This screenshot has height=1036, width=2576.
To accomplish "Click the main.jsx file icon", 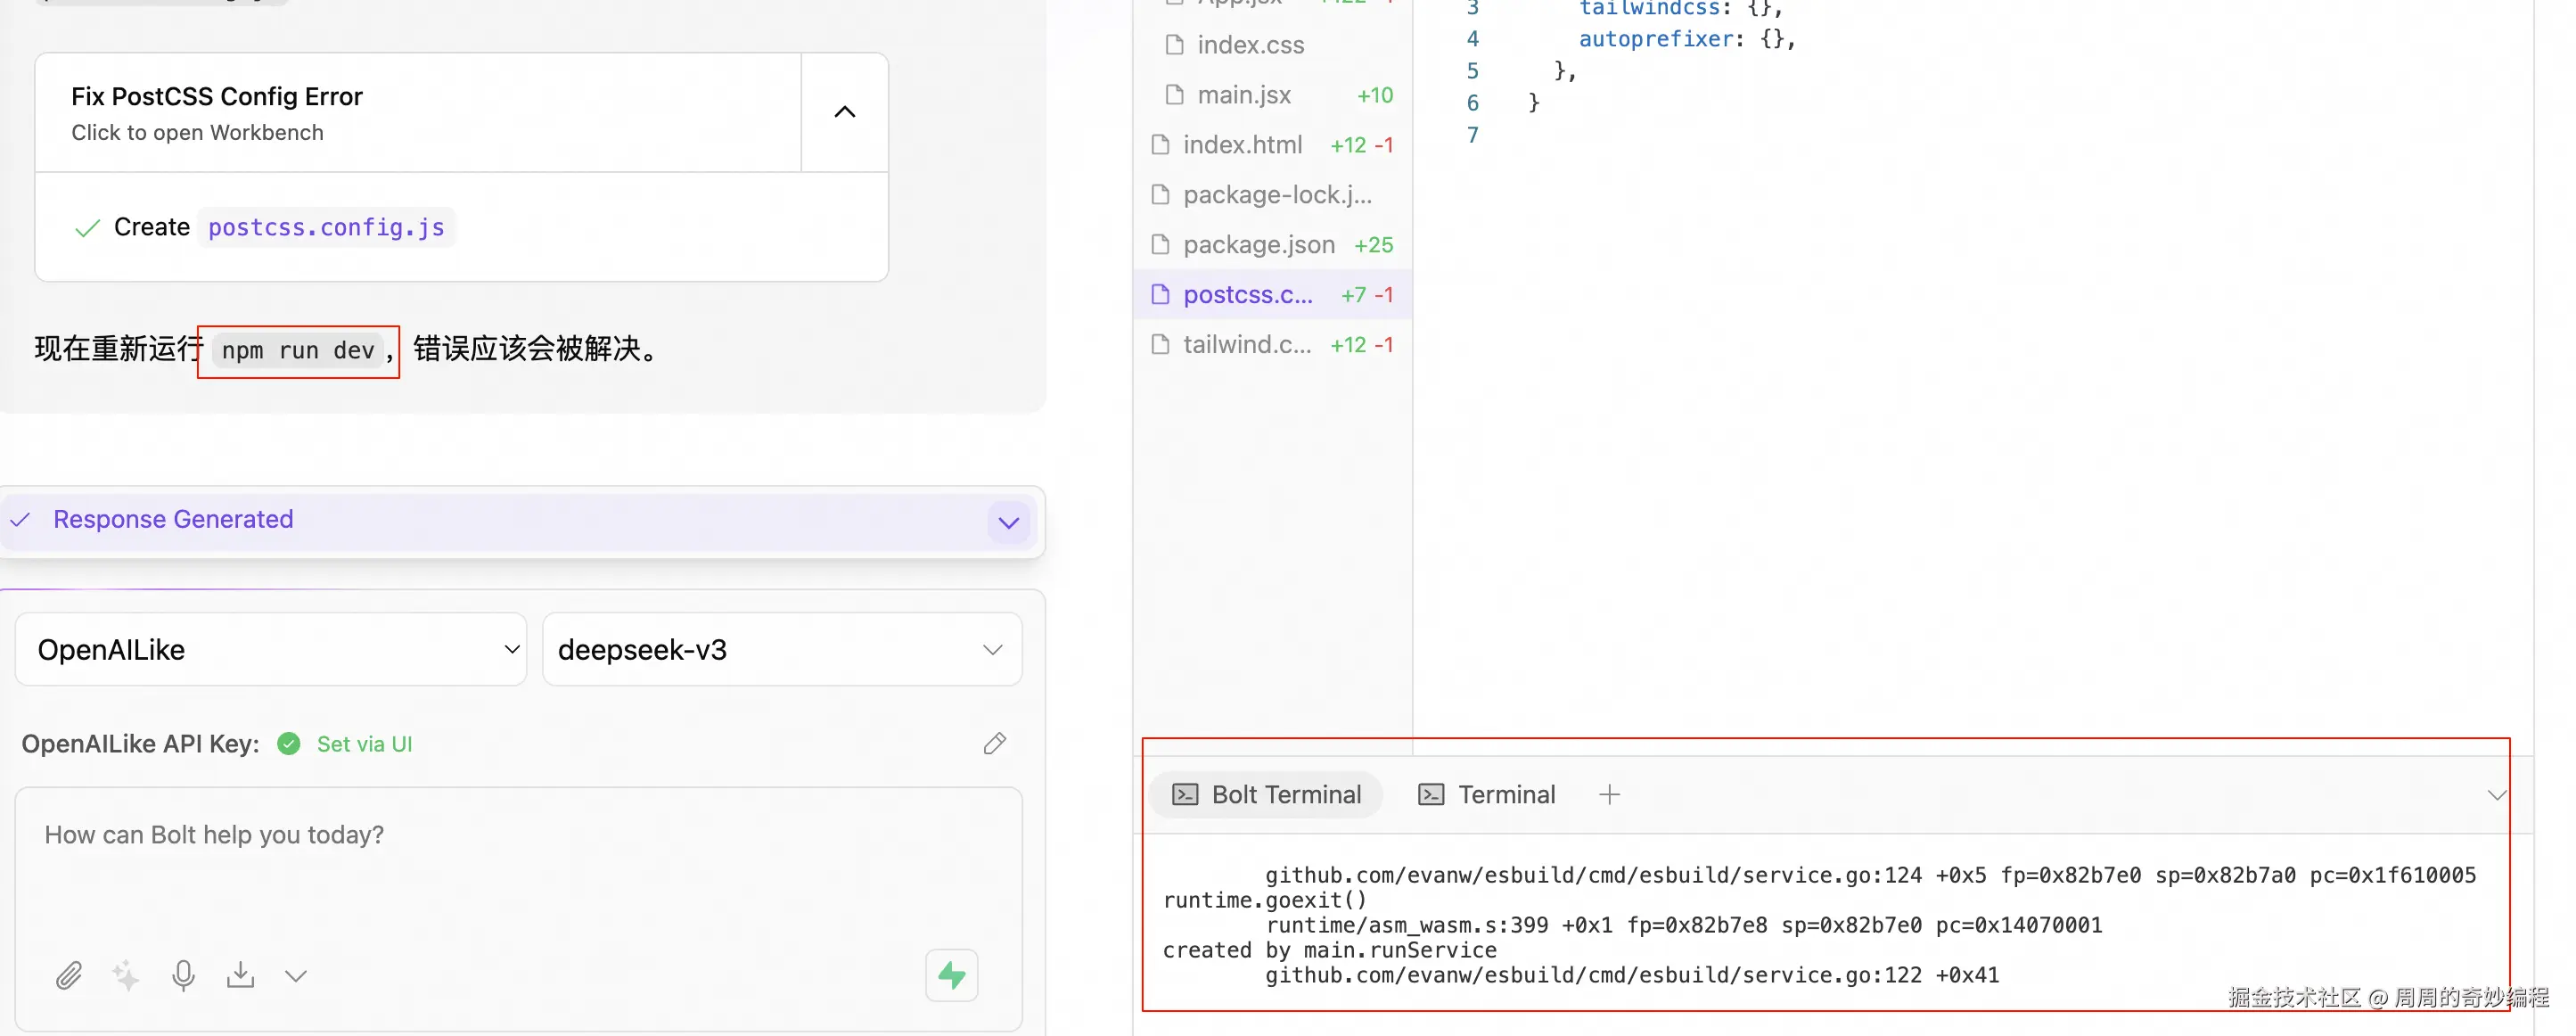I will (1175, 95).
